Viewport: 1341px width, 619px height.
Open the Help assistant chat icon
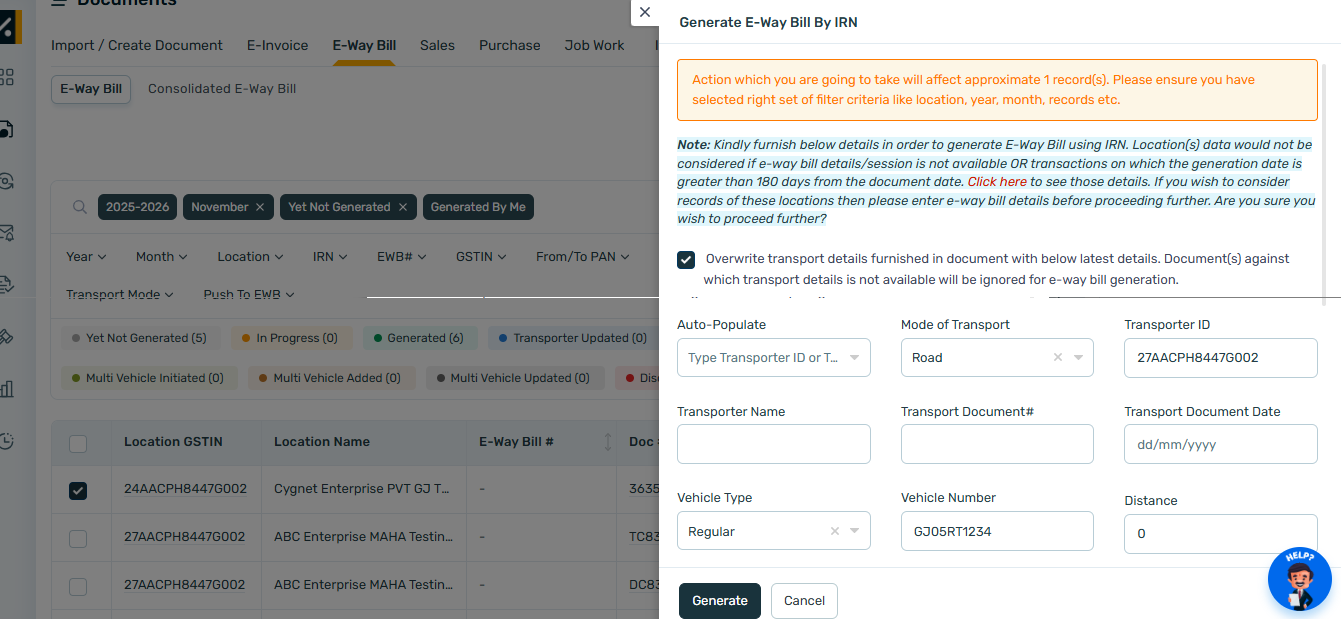(x=1299, y=580)
